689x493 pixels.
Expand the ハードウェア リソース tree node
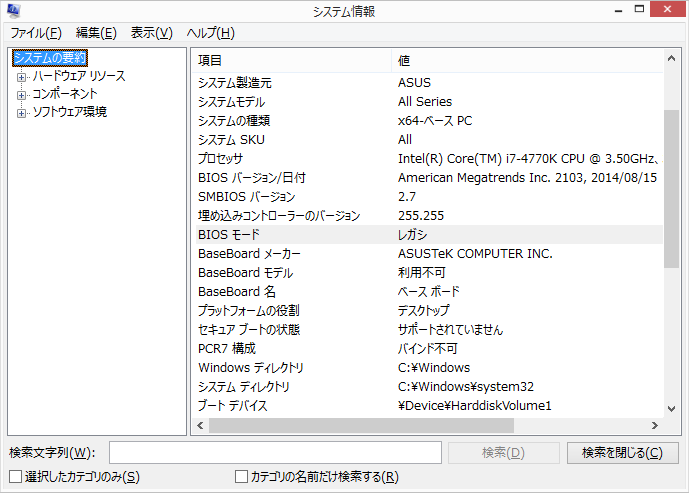pos(20,76)
